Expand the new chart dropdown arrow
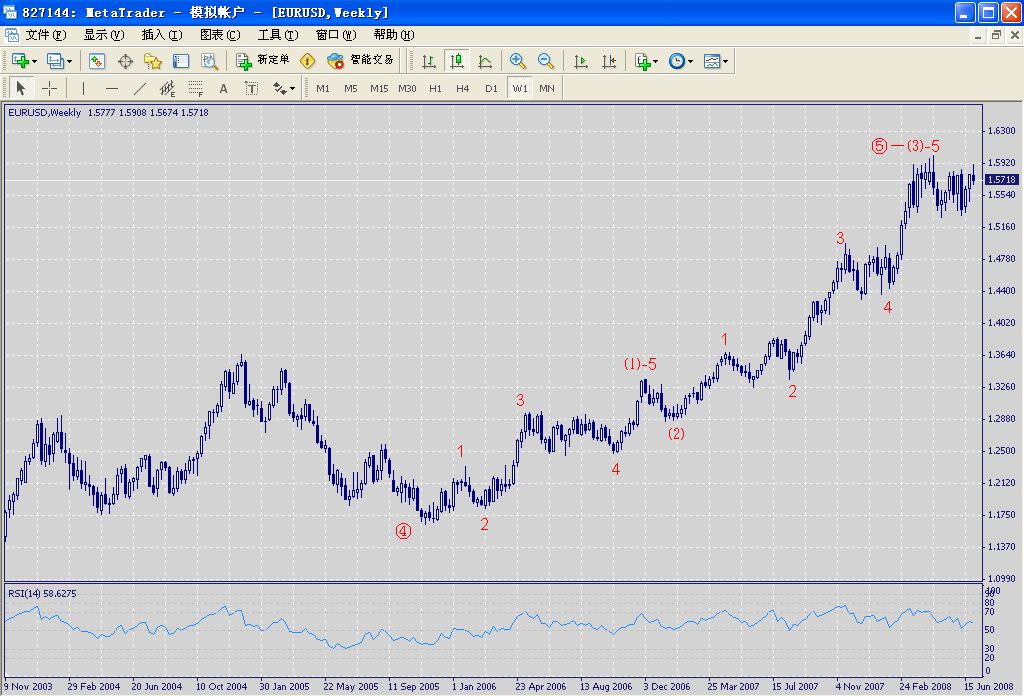 click(35, 62)
